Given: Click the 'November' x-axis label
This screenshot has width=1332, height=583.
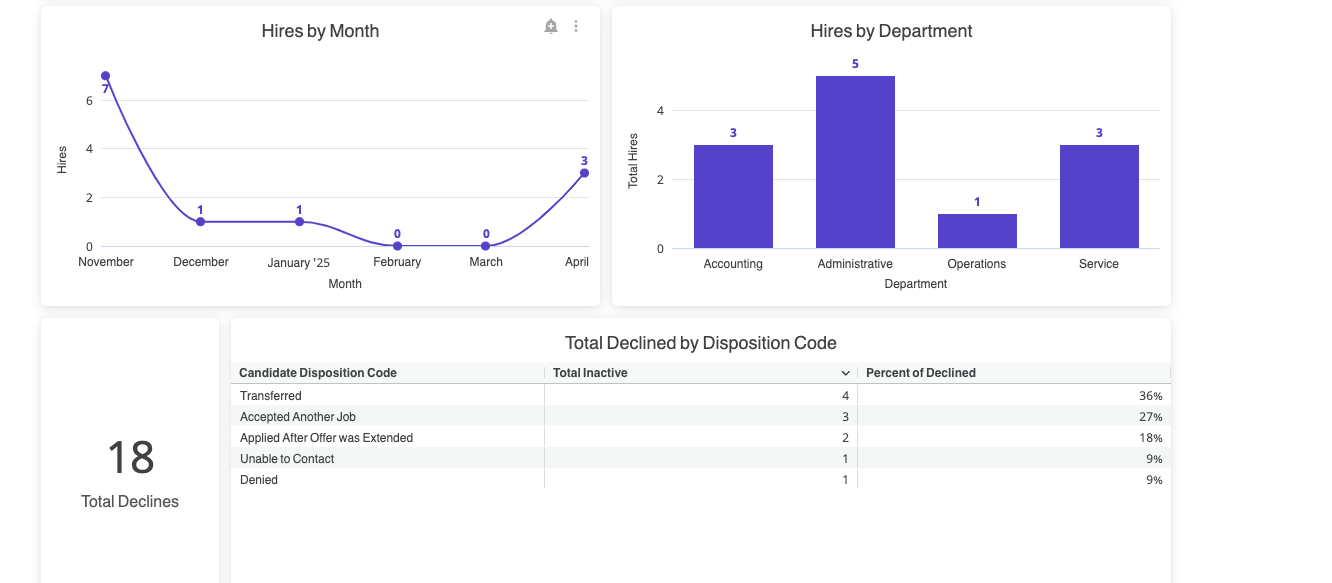Looking at the screenshot, I should (106, 262).
